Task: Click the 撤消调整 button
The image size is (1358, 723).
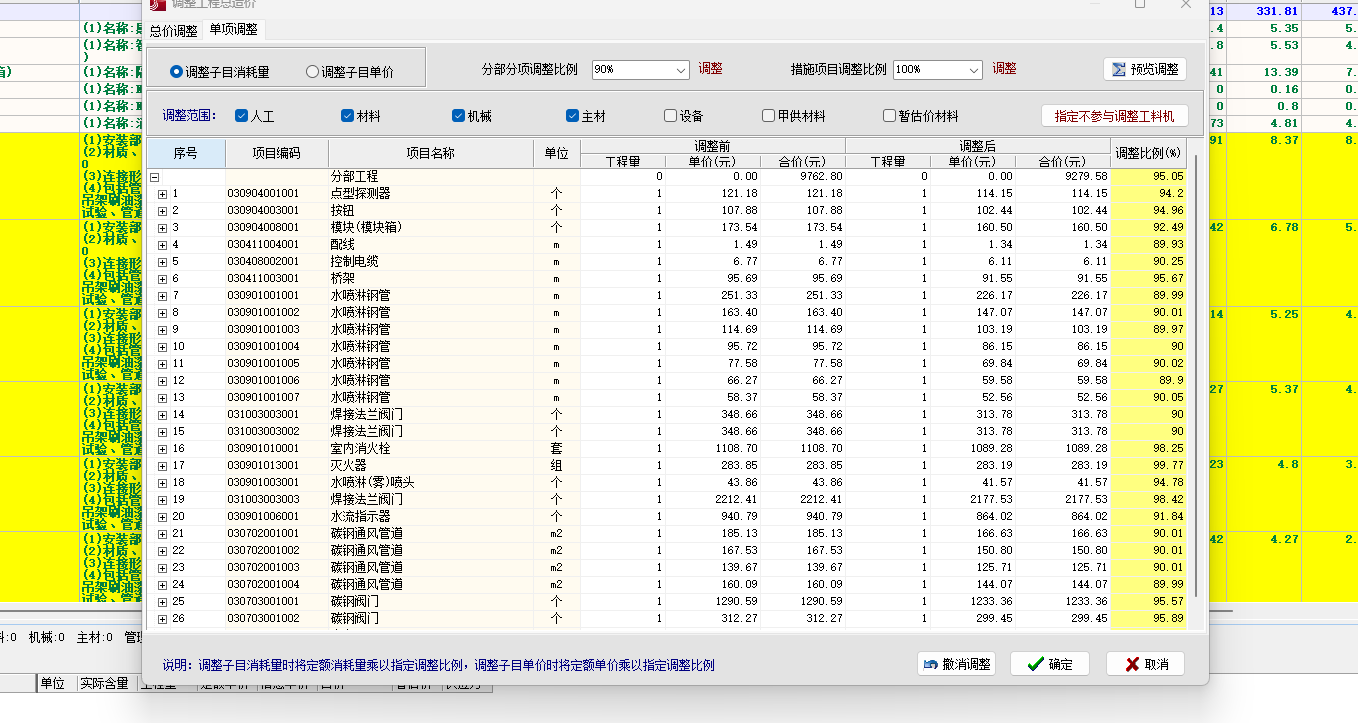Action: coord(956,664)
